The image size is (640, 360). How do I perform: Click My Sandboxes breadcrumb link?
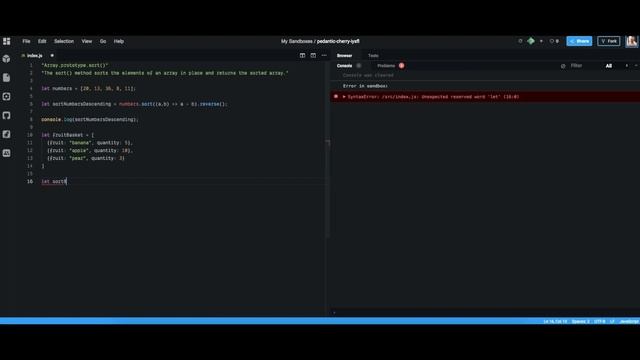click(x=297, y=41)
